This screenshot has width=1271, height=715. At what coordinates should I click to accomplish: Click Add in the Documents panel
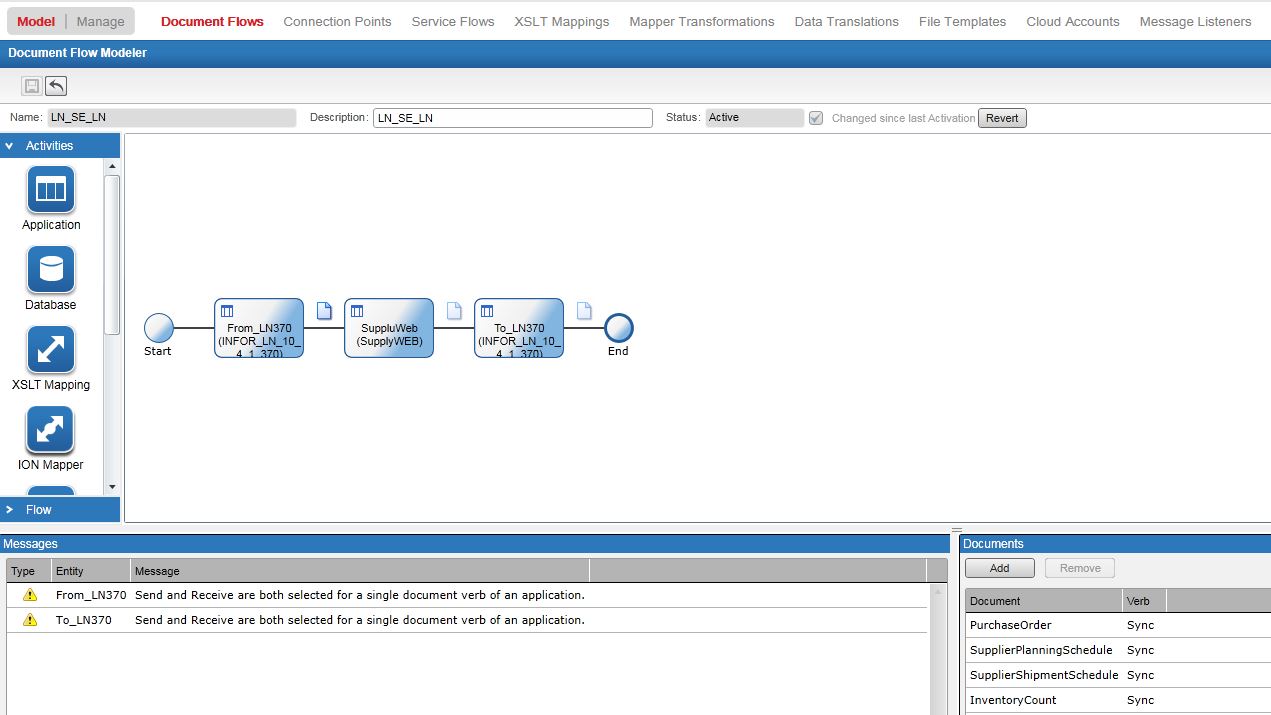click(999, 567)
